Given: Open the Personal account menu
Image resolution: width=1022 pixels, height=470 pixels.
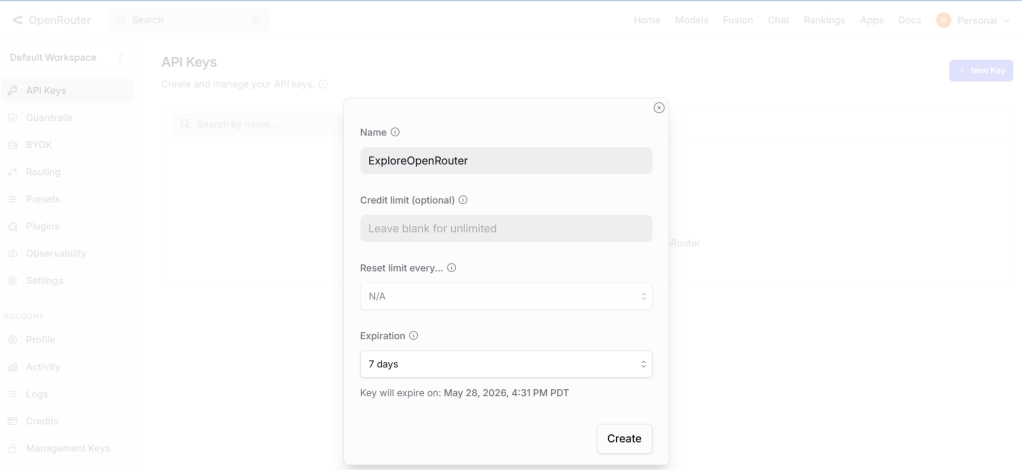Looking at the screenshot, I should click(x=973, y=20).
